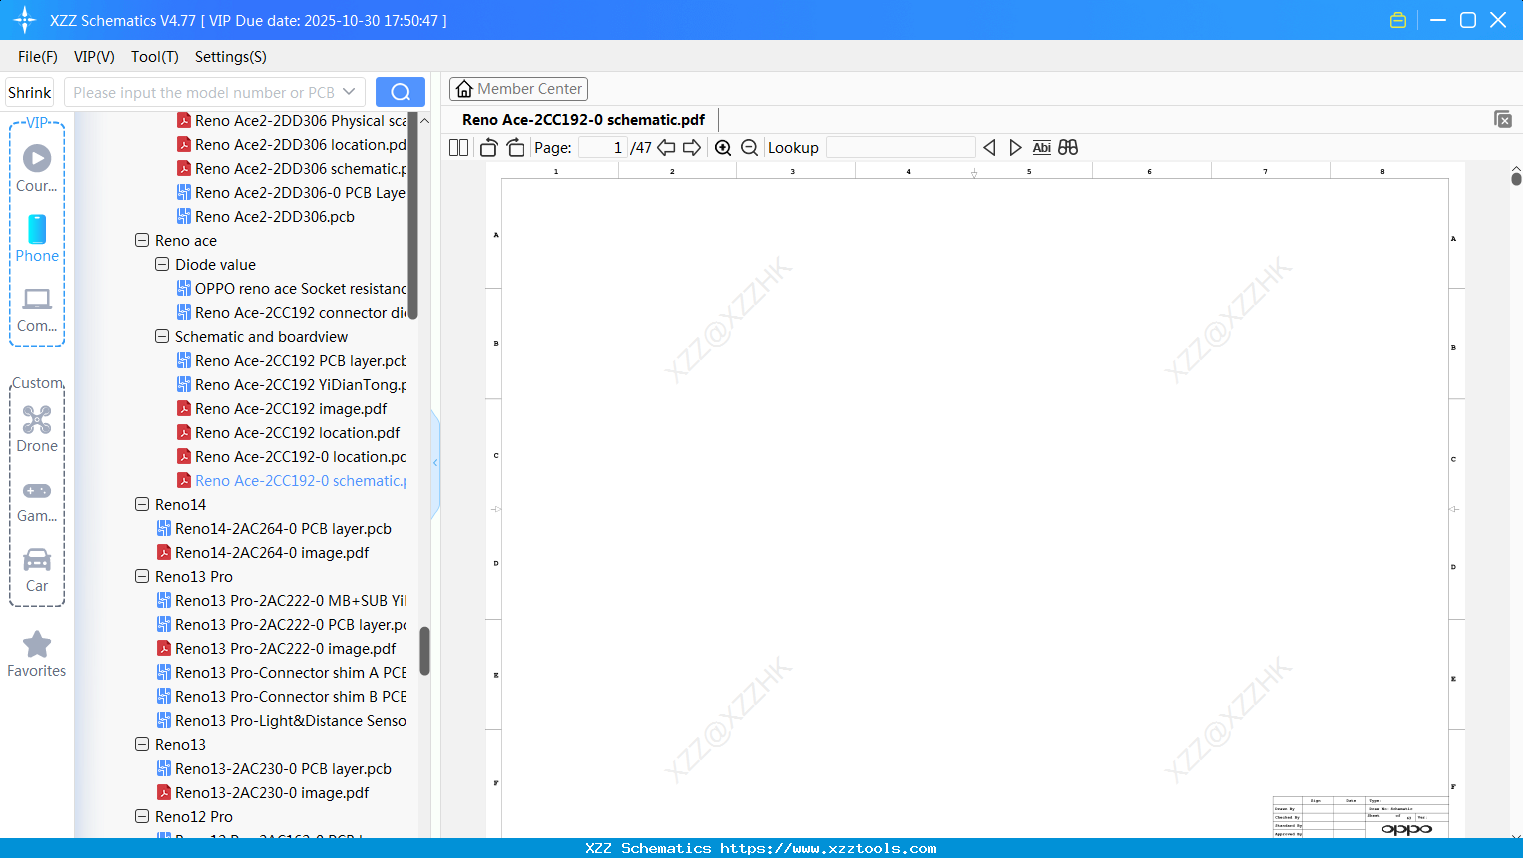Click the Lookup text field
The image size is (1523, 858).
tap(901, 148)
